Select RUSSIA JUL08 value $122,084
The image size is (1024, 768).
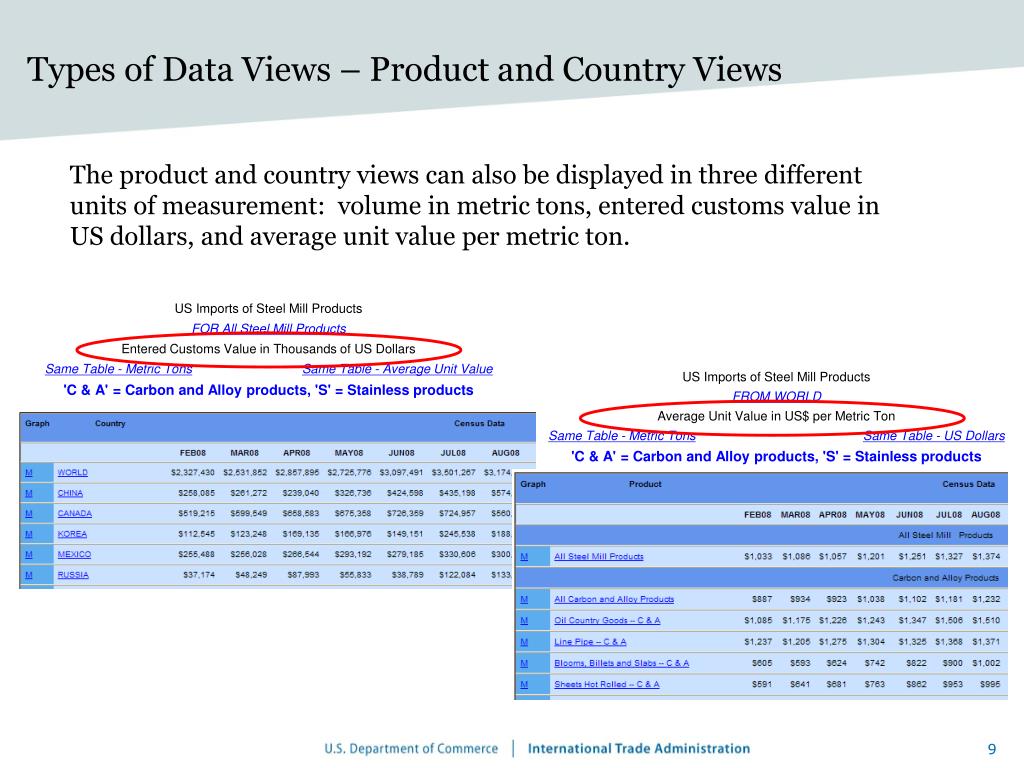click(x=457, y=575)
